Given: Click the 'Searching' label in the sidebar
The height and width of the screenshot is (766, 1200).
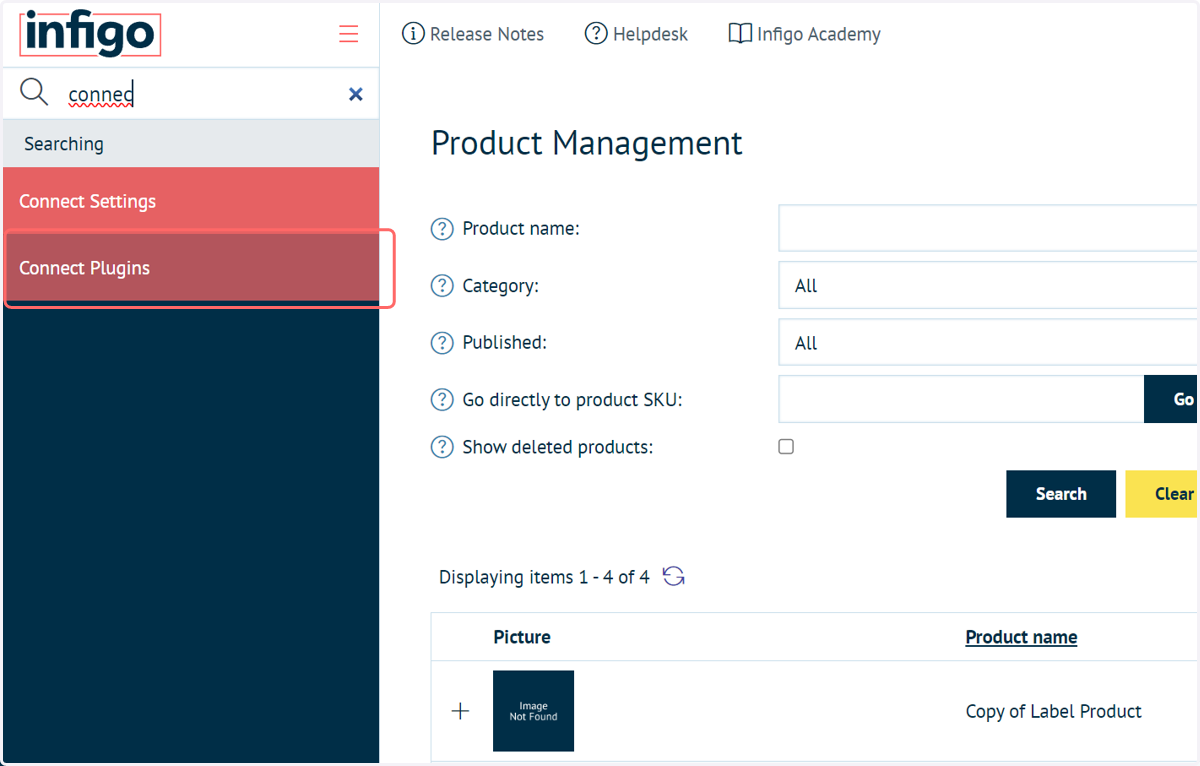Looking at the screenshot, I should pyautogui.click(x=64, y=144).
